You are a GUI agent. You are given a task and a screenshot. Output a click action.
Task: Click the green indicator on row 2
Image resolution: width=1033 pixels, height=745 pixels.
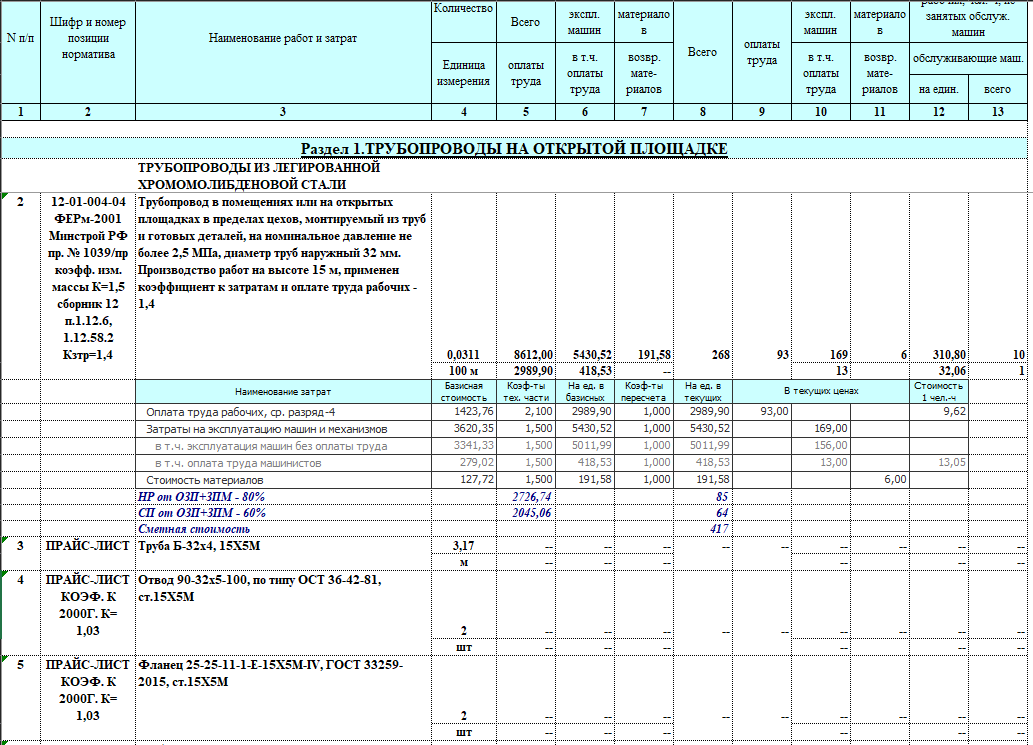click(5, 197)
